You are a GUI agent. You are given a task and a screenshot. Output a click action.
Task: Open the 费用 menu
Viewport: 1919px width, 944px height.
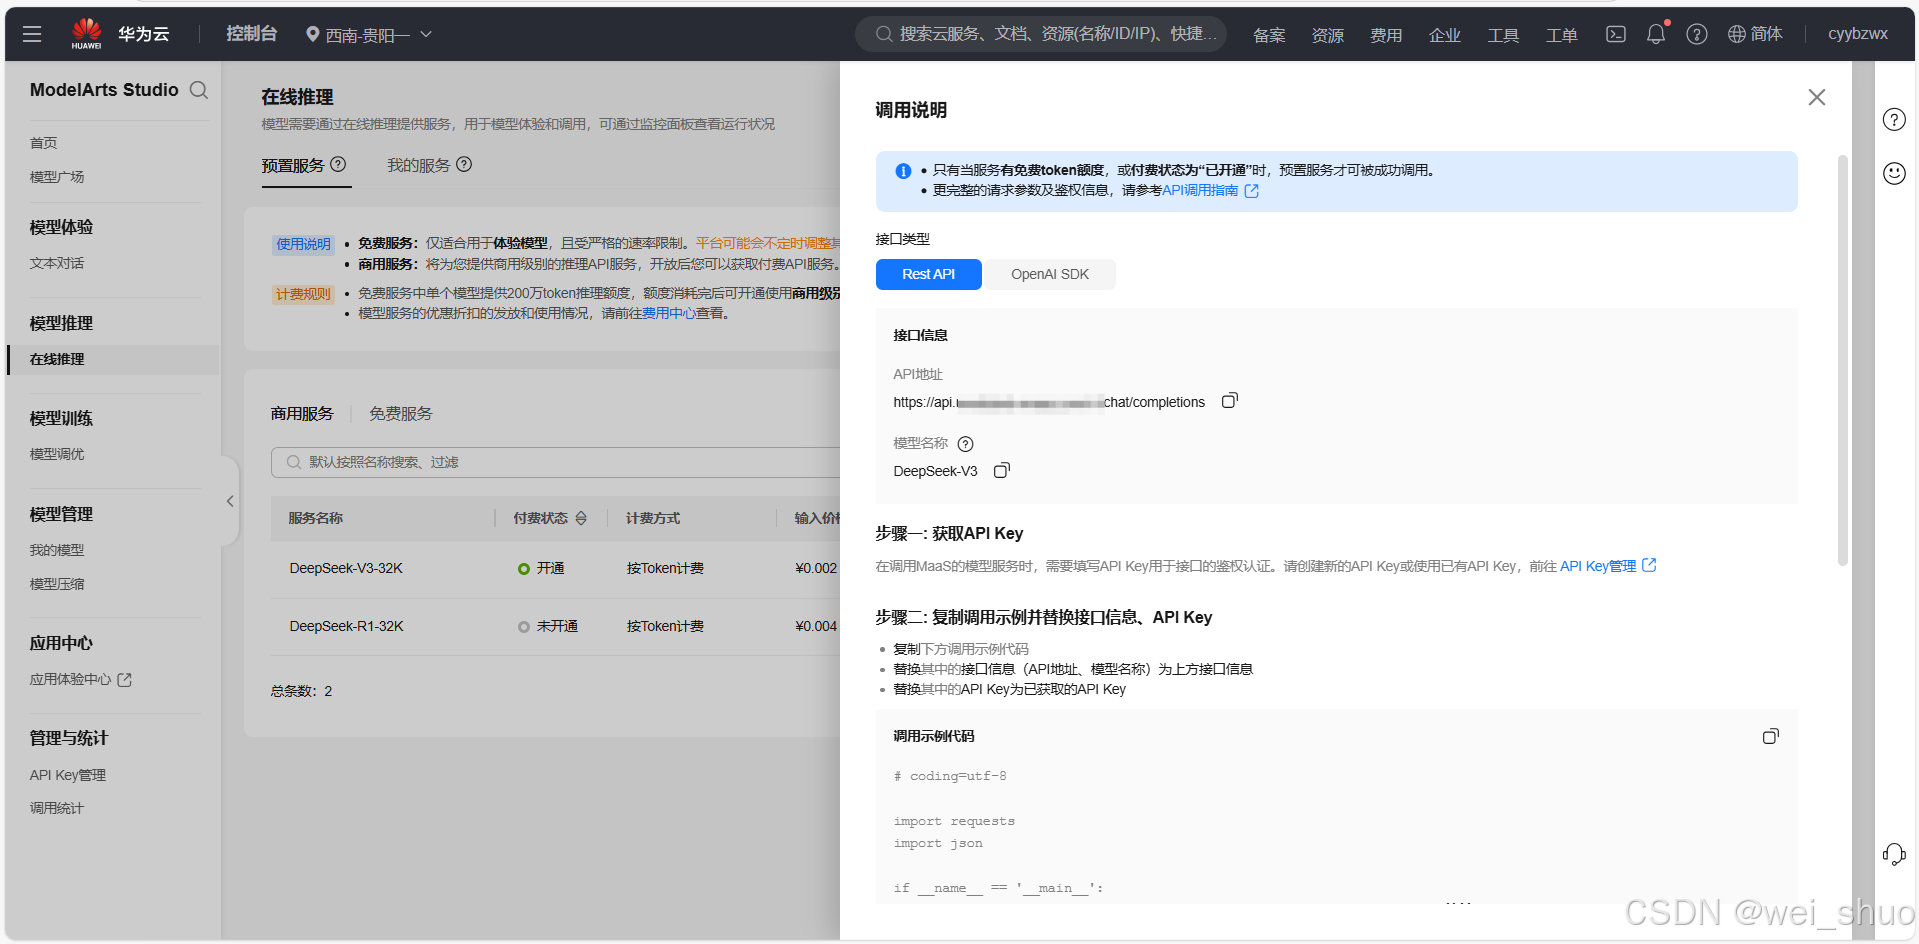[x=1386, y=35]
